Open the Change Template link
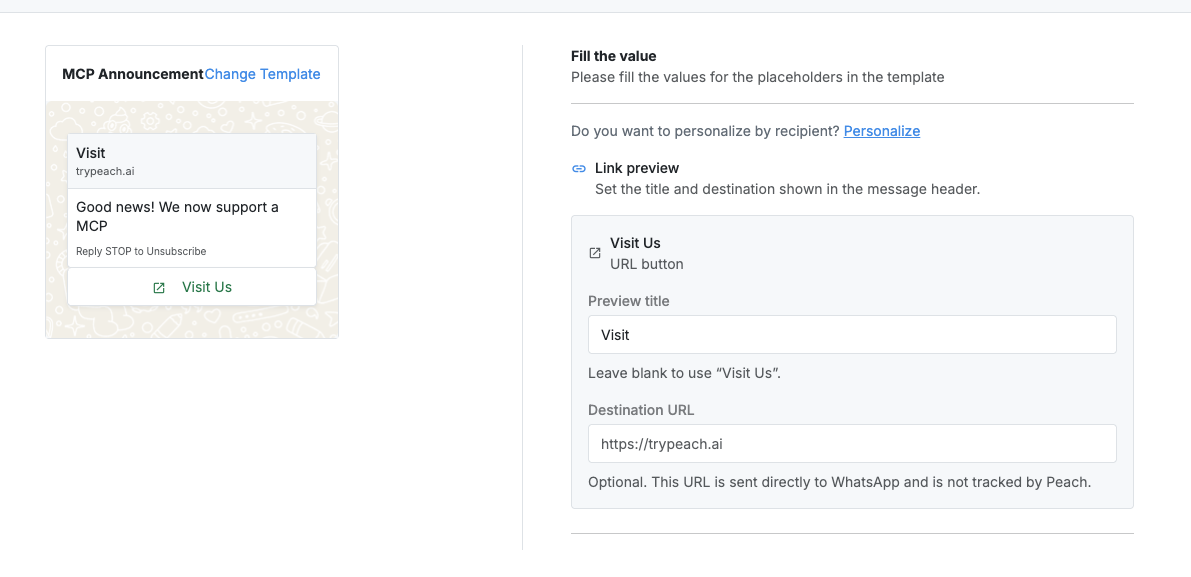This screenshot has width=1191, height=577. pos(263,74)
